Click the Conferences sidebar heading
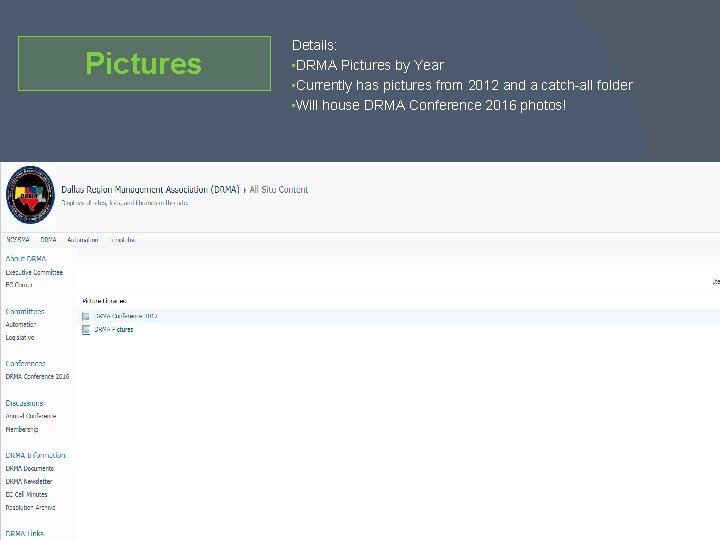The height and width of the screenshot is (540, 720). [x=25, y=363]
